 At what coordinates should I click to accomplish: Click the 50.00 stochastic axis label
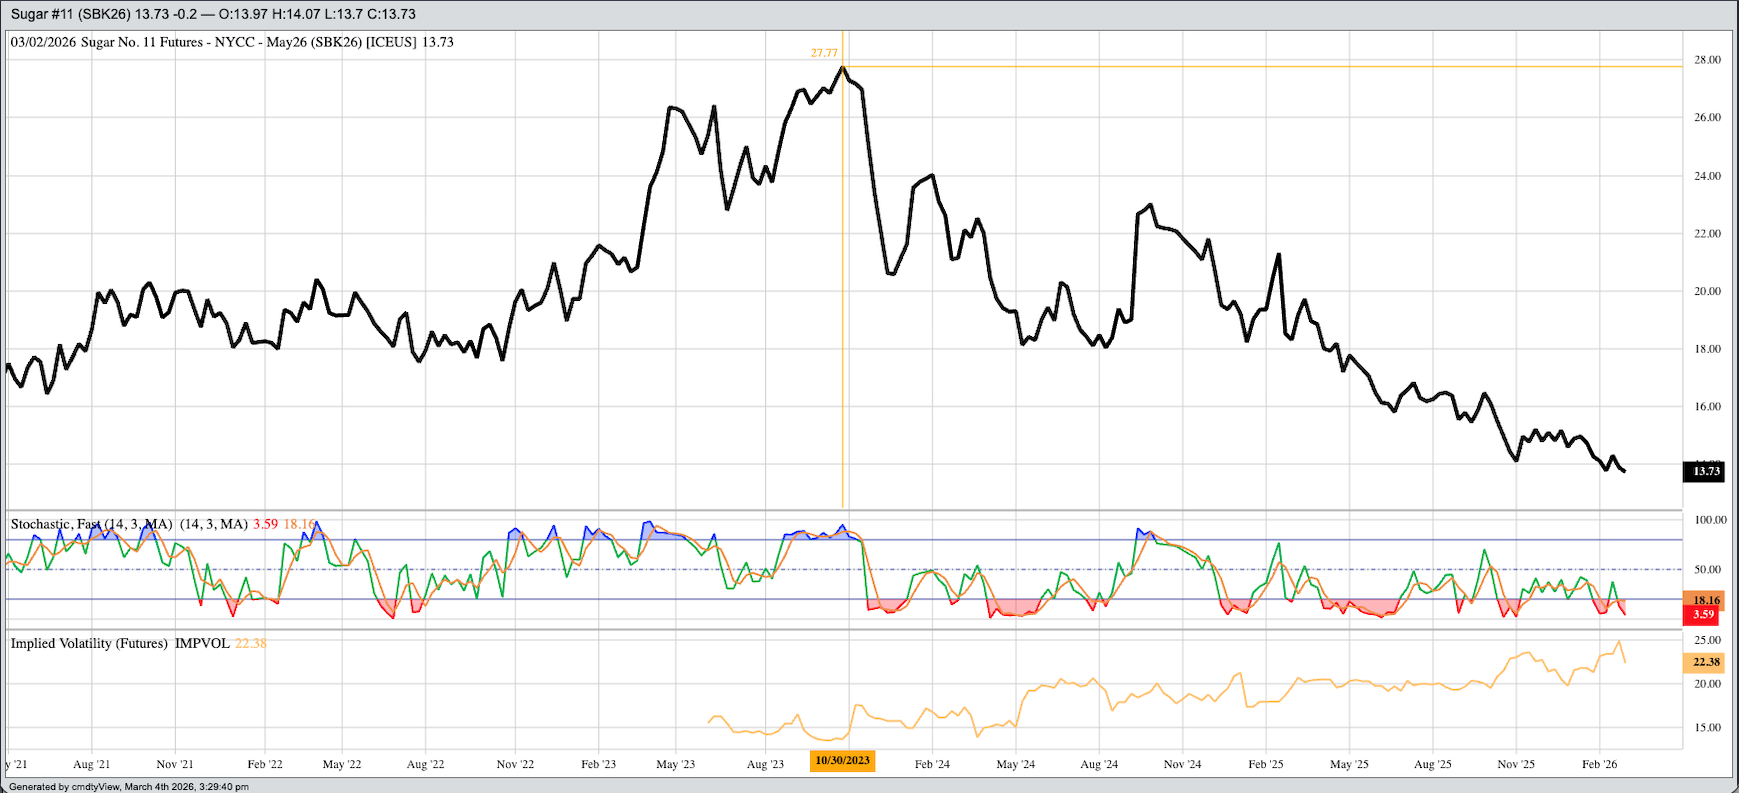(x=1707, y=570)
